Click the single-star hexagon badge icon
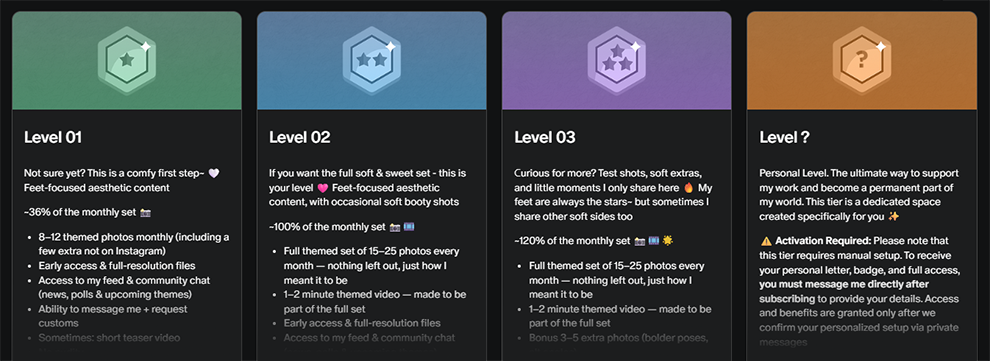The width and height of the screenshot is (990, 361). pyautogui.click(x=127, y=61)
